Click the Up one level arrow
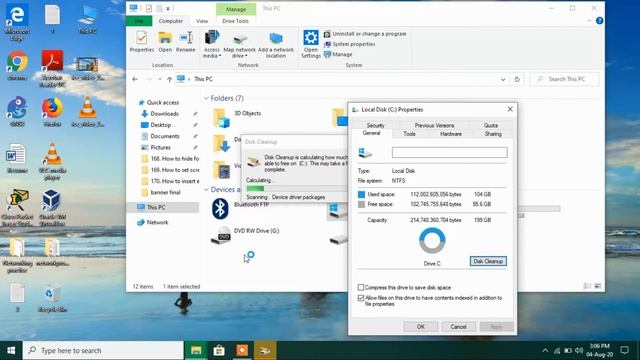640x360 pixels. click(x=169, y=79)
